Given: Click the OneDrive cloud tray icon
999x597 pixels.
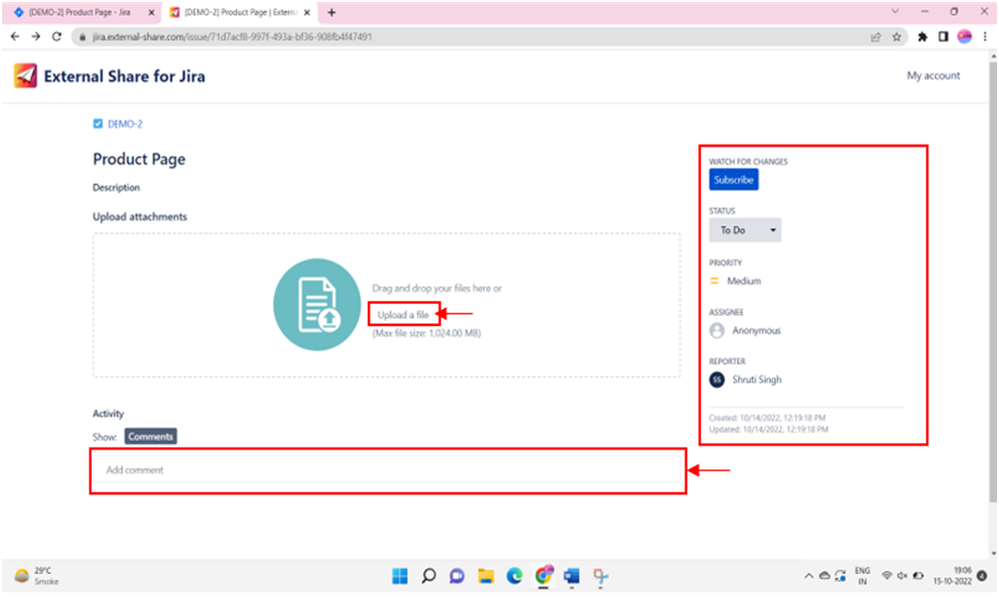Looking at the screenshot, I should pos(824,576).
